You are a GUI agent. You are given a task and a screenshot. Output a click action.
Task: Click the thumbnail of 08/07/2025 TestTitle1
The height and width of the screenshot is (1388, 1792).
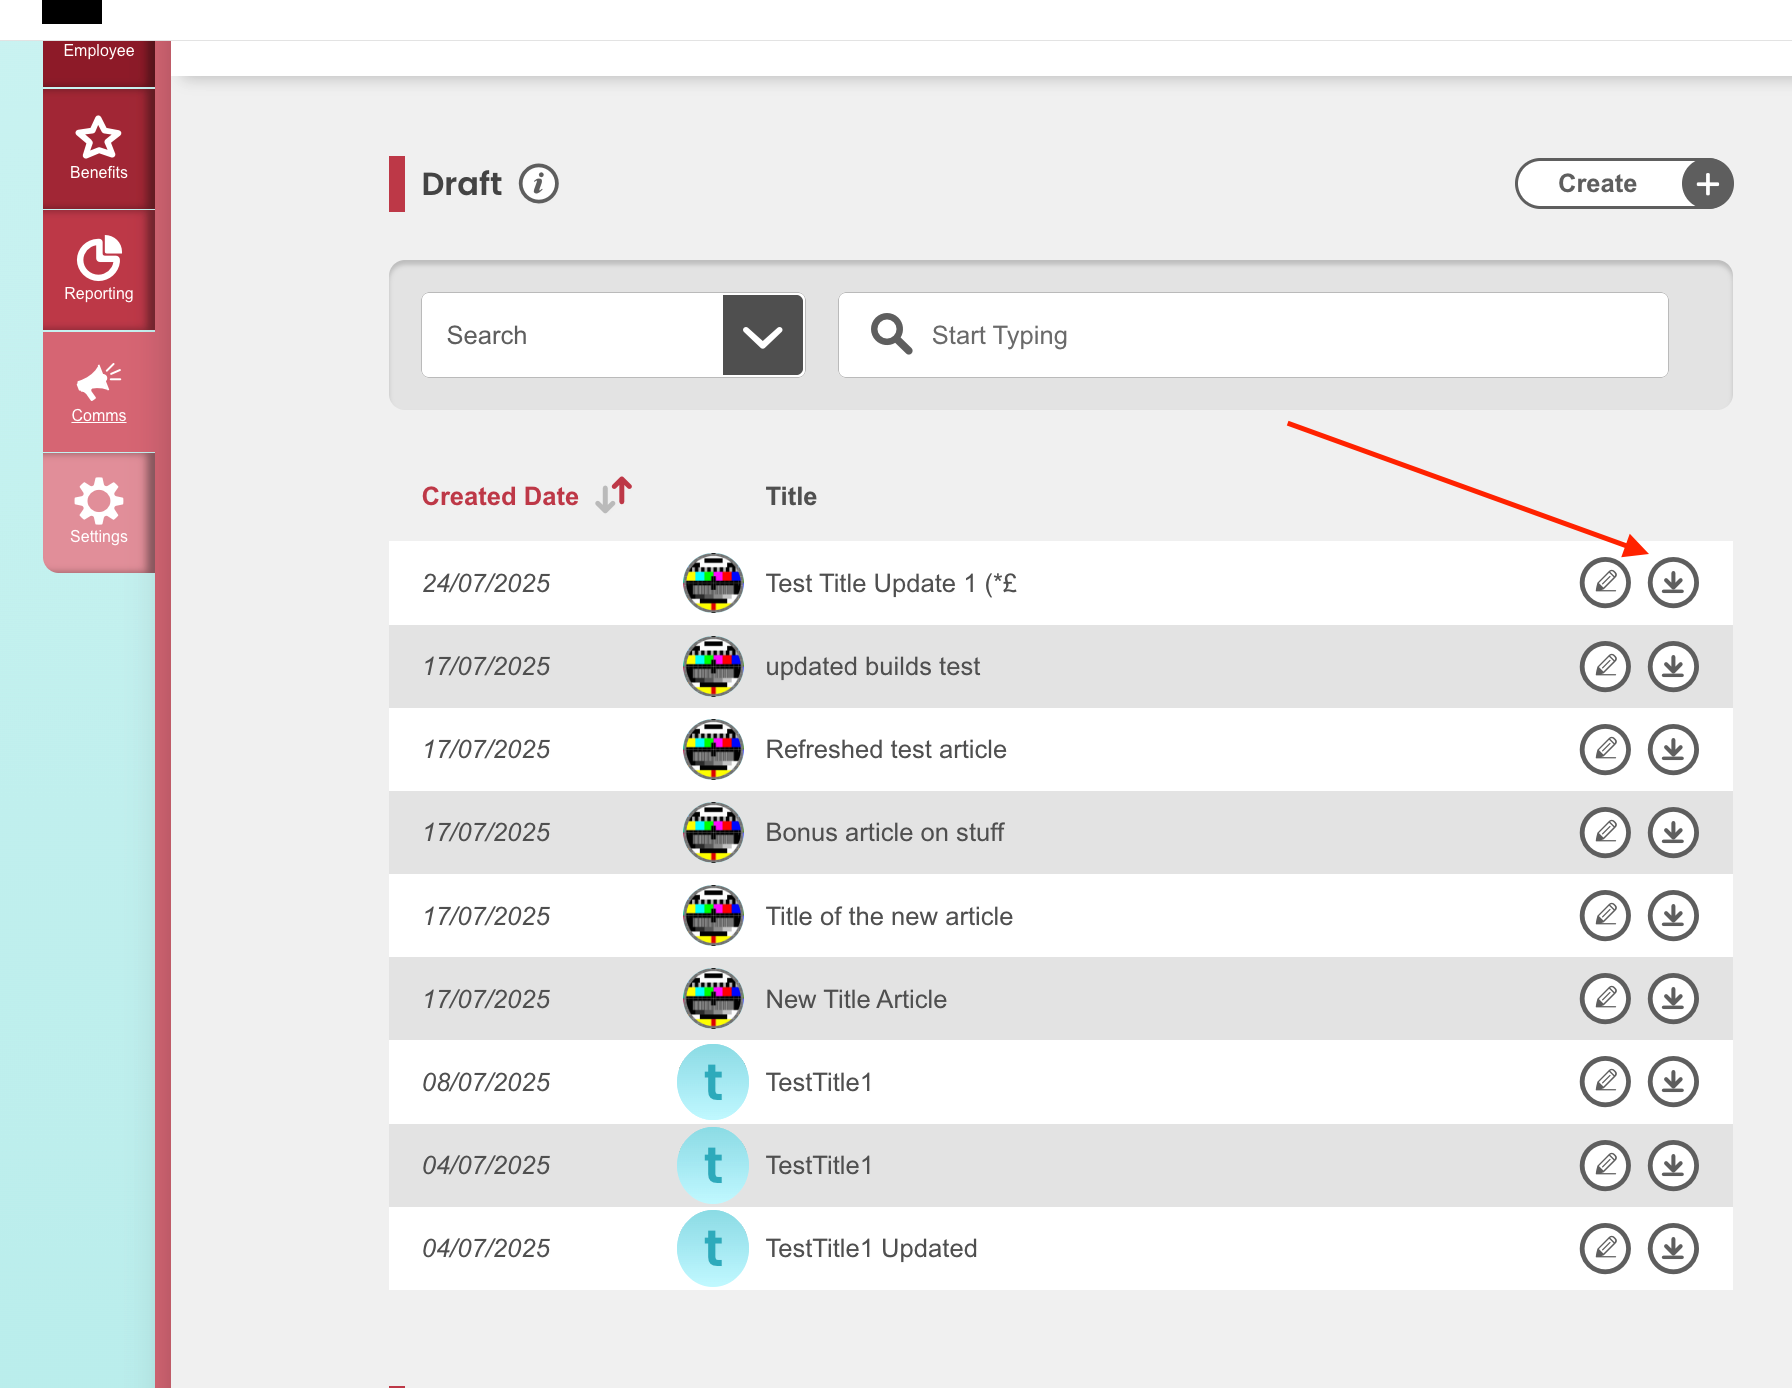[713, 1082]
